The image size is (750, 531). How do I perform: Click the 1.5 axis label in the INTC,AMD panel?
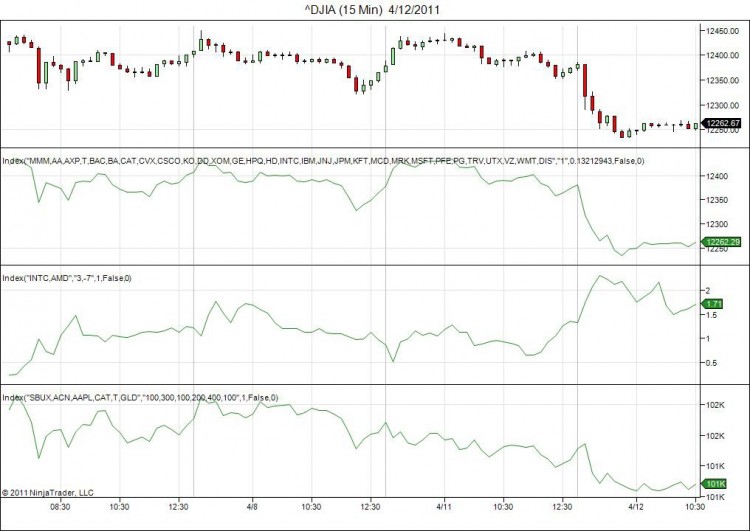pyautogui.click(x=711, y=315)
